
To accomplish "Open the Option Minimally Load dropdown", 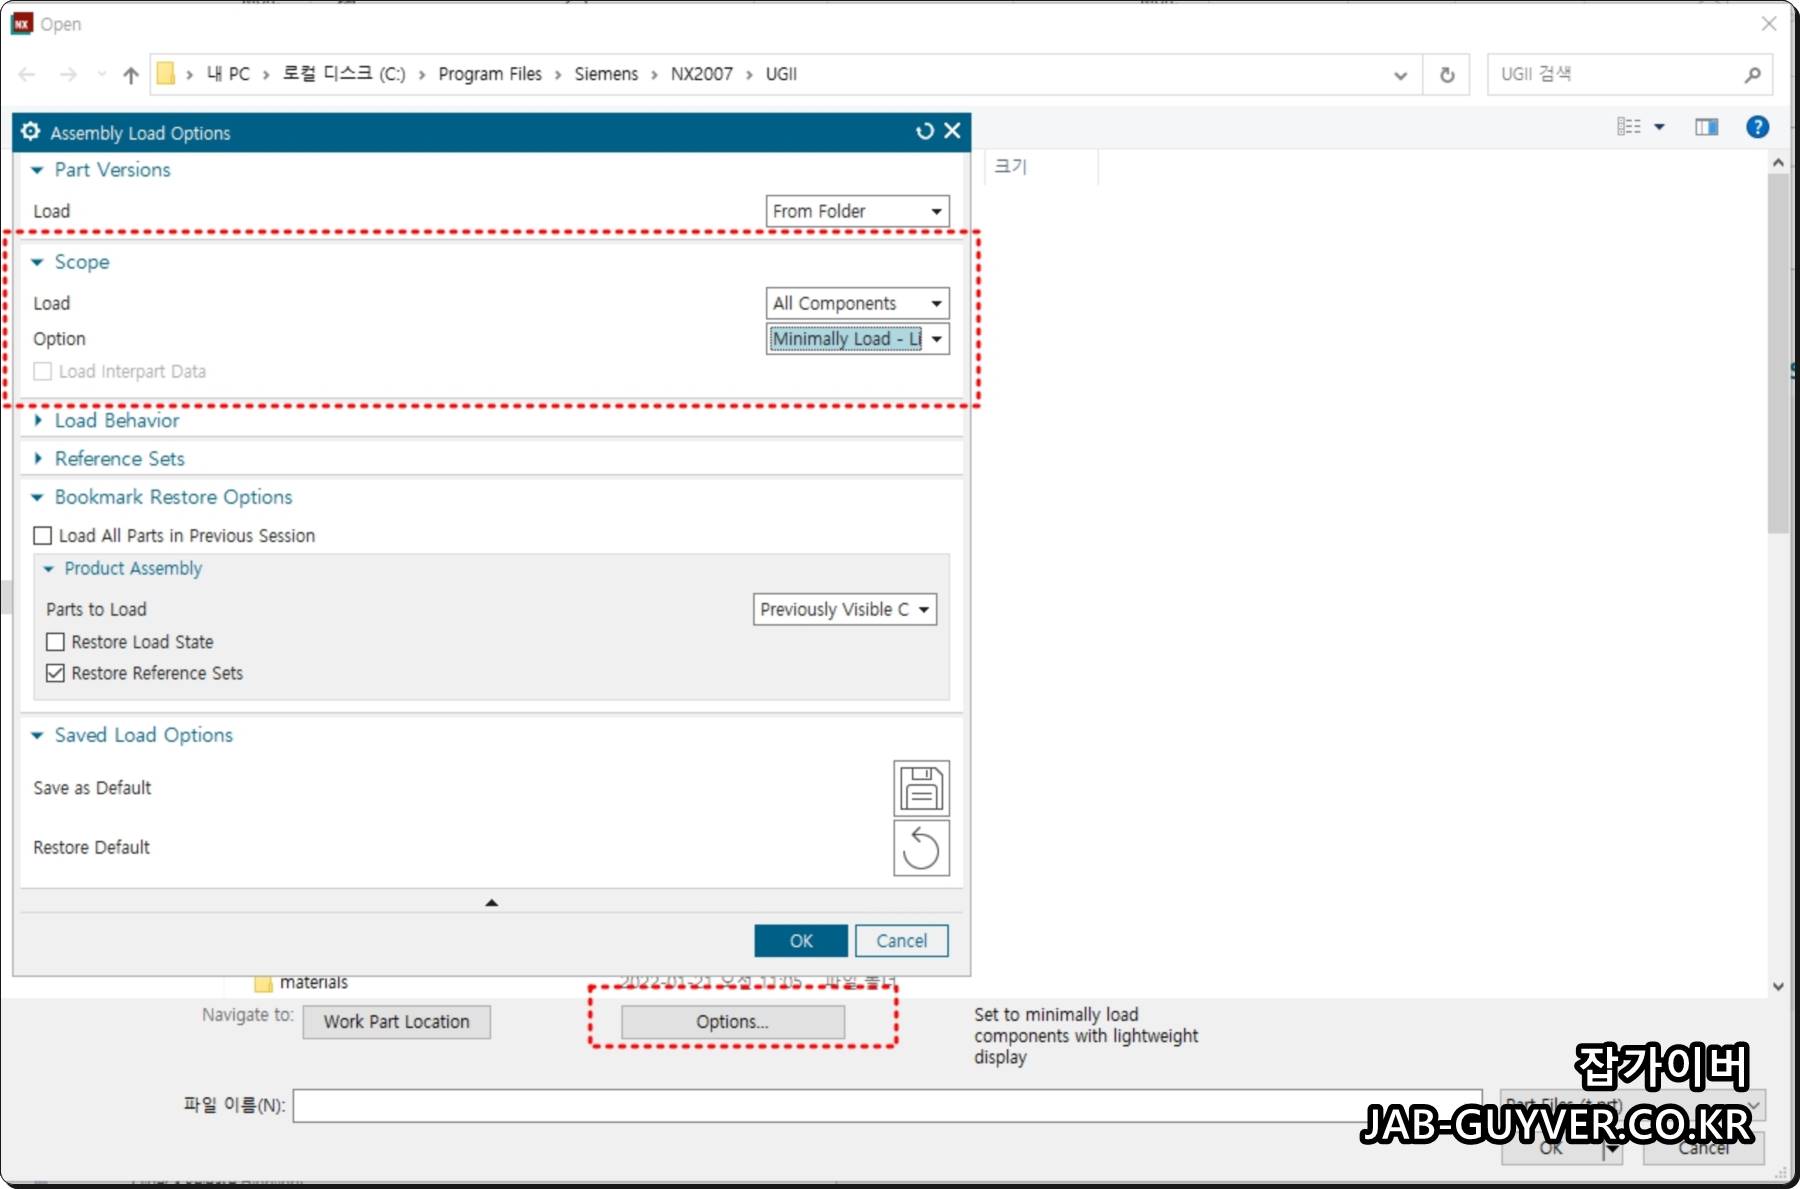I will tap(857, 340).
